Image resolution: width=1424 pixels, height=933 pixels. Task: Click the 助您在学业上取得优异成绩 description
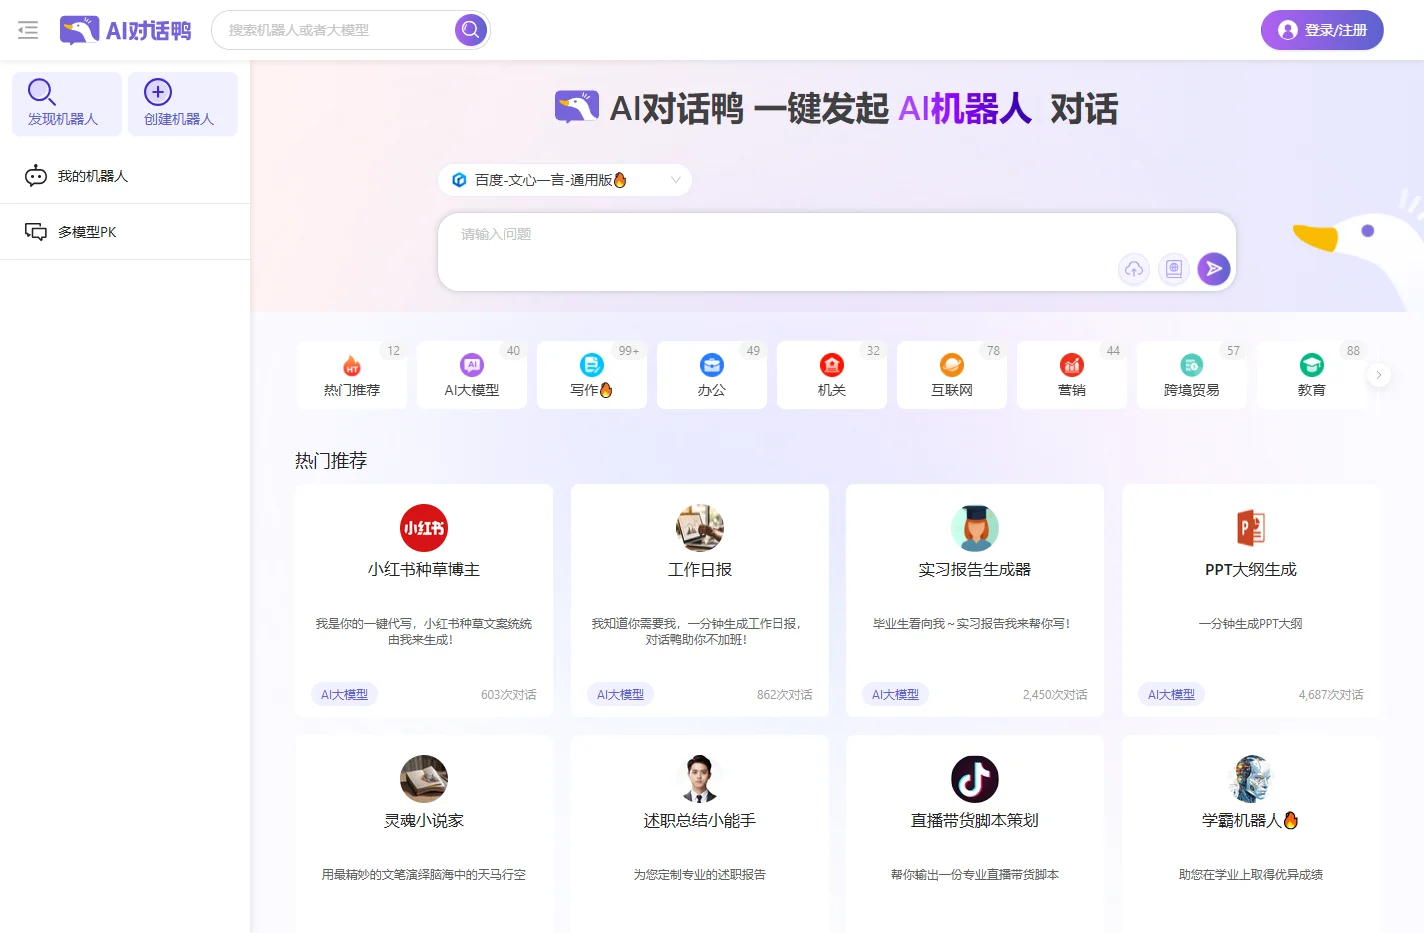1251,874
